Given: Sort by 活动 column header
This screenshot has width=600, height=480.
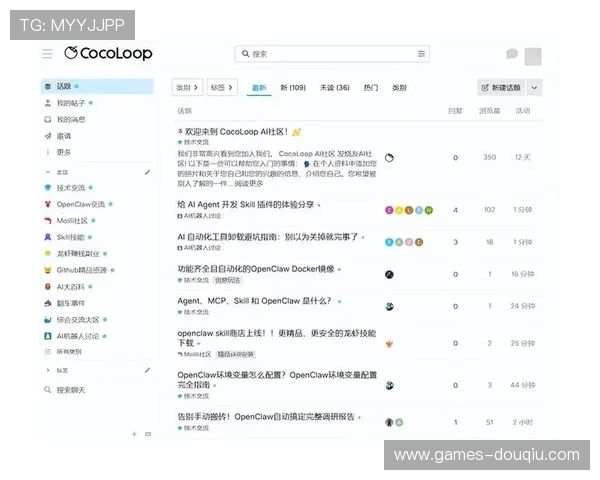Looking at the screenshot, I should (523, 111).
